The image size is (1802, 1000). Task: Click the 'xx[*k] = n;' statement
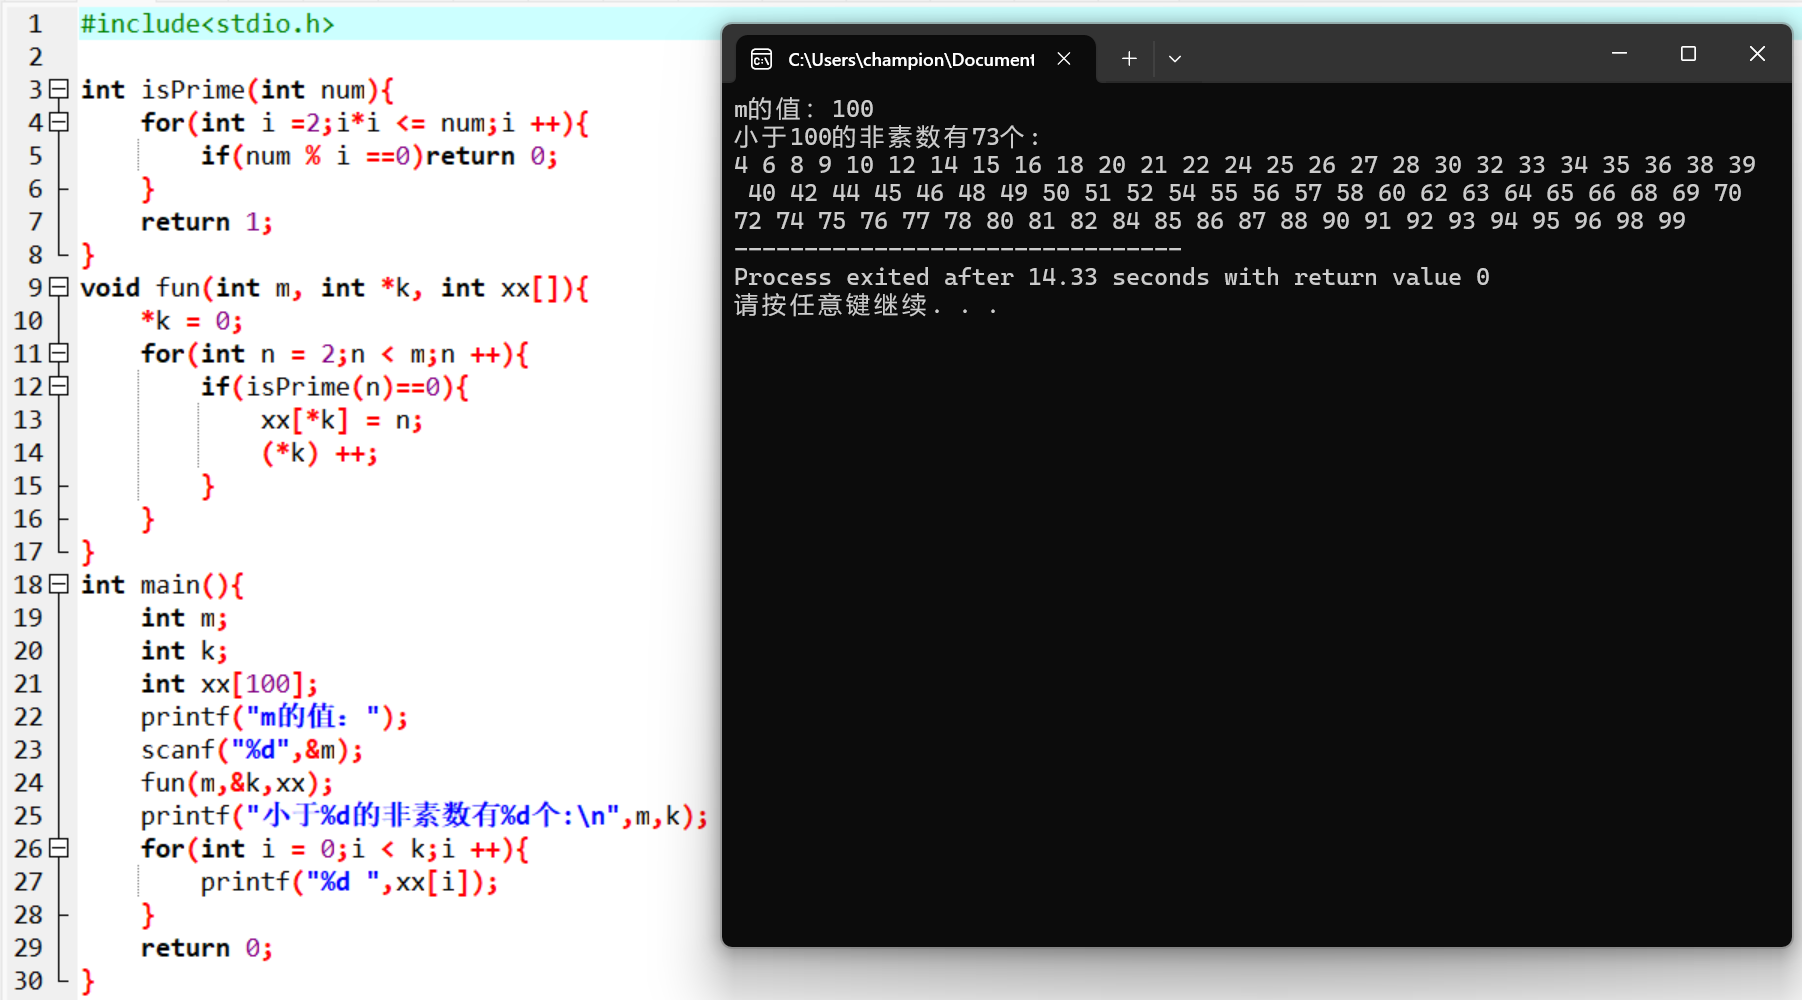click(341, 419)
